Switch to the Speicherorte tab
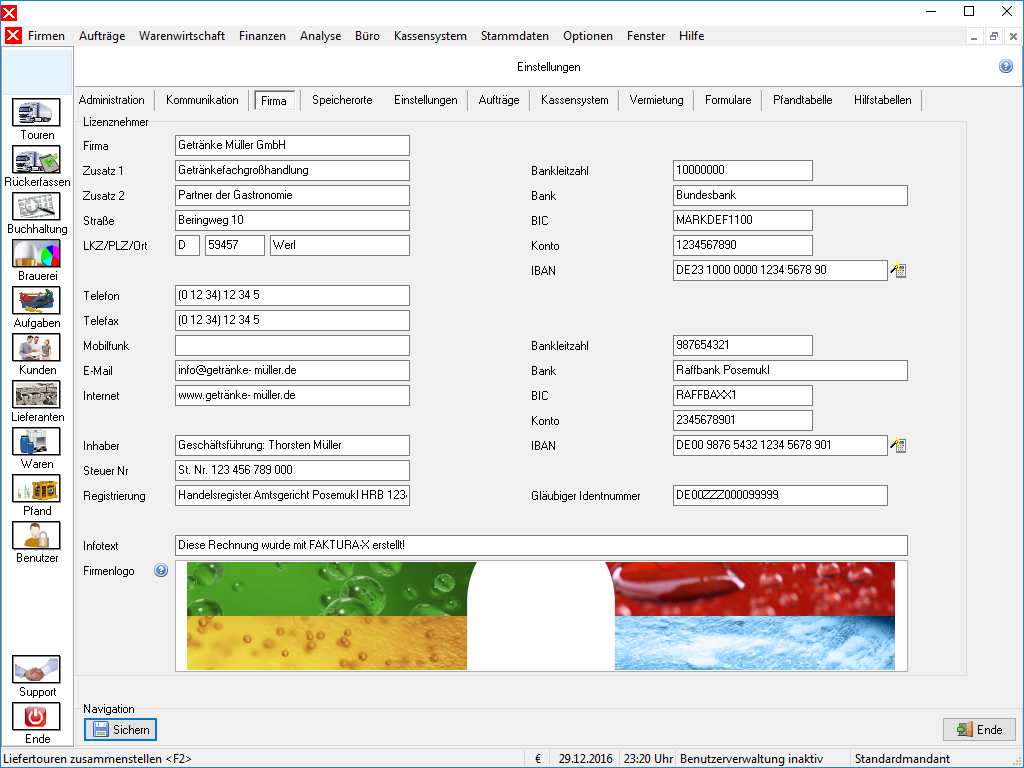The height and width of the screenshot is (768, 1024). (342, 100)
